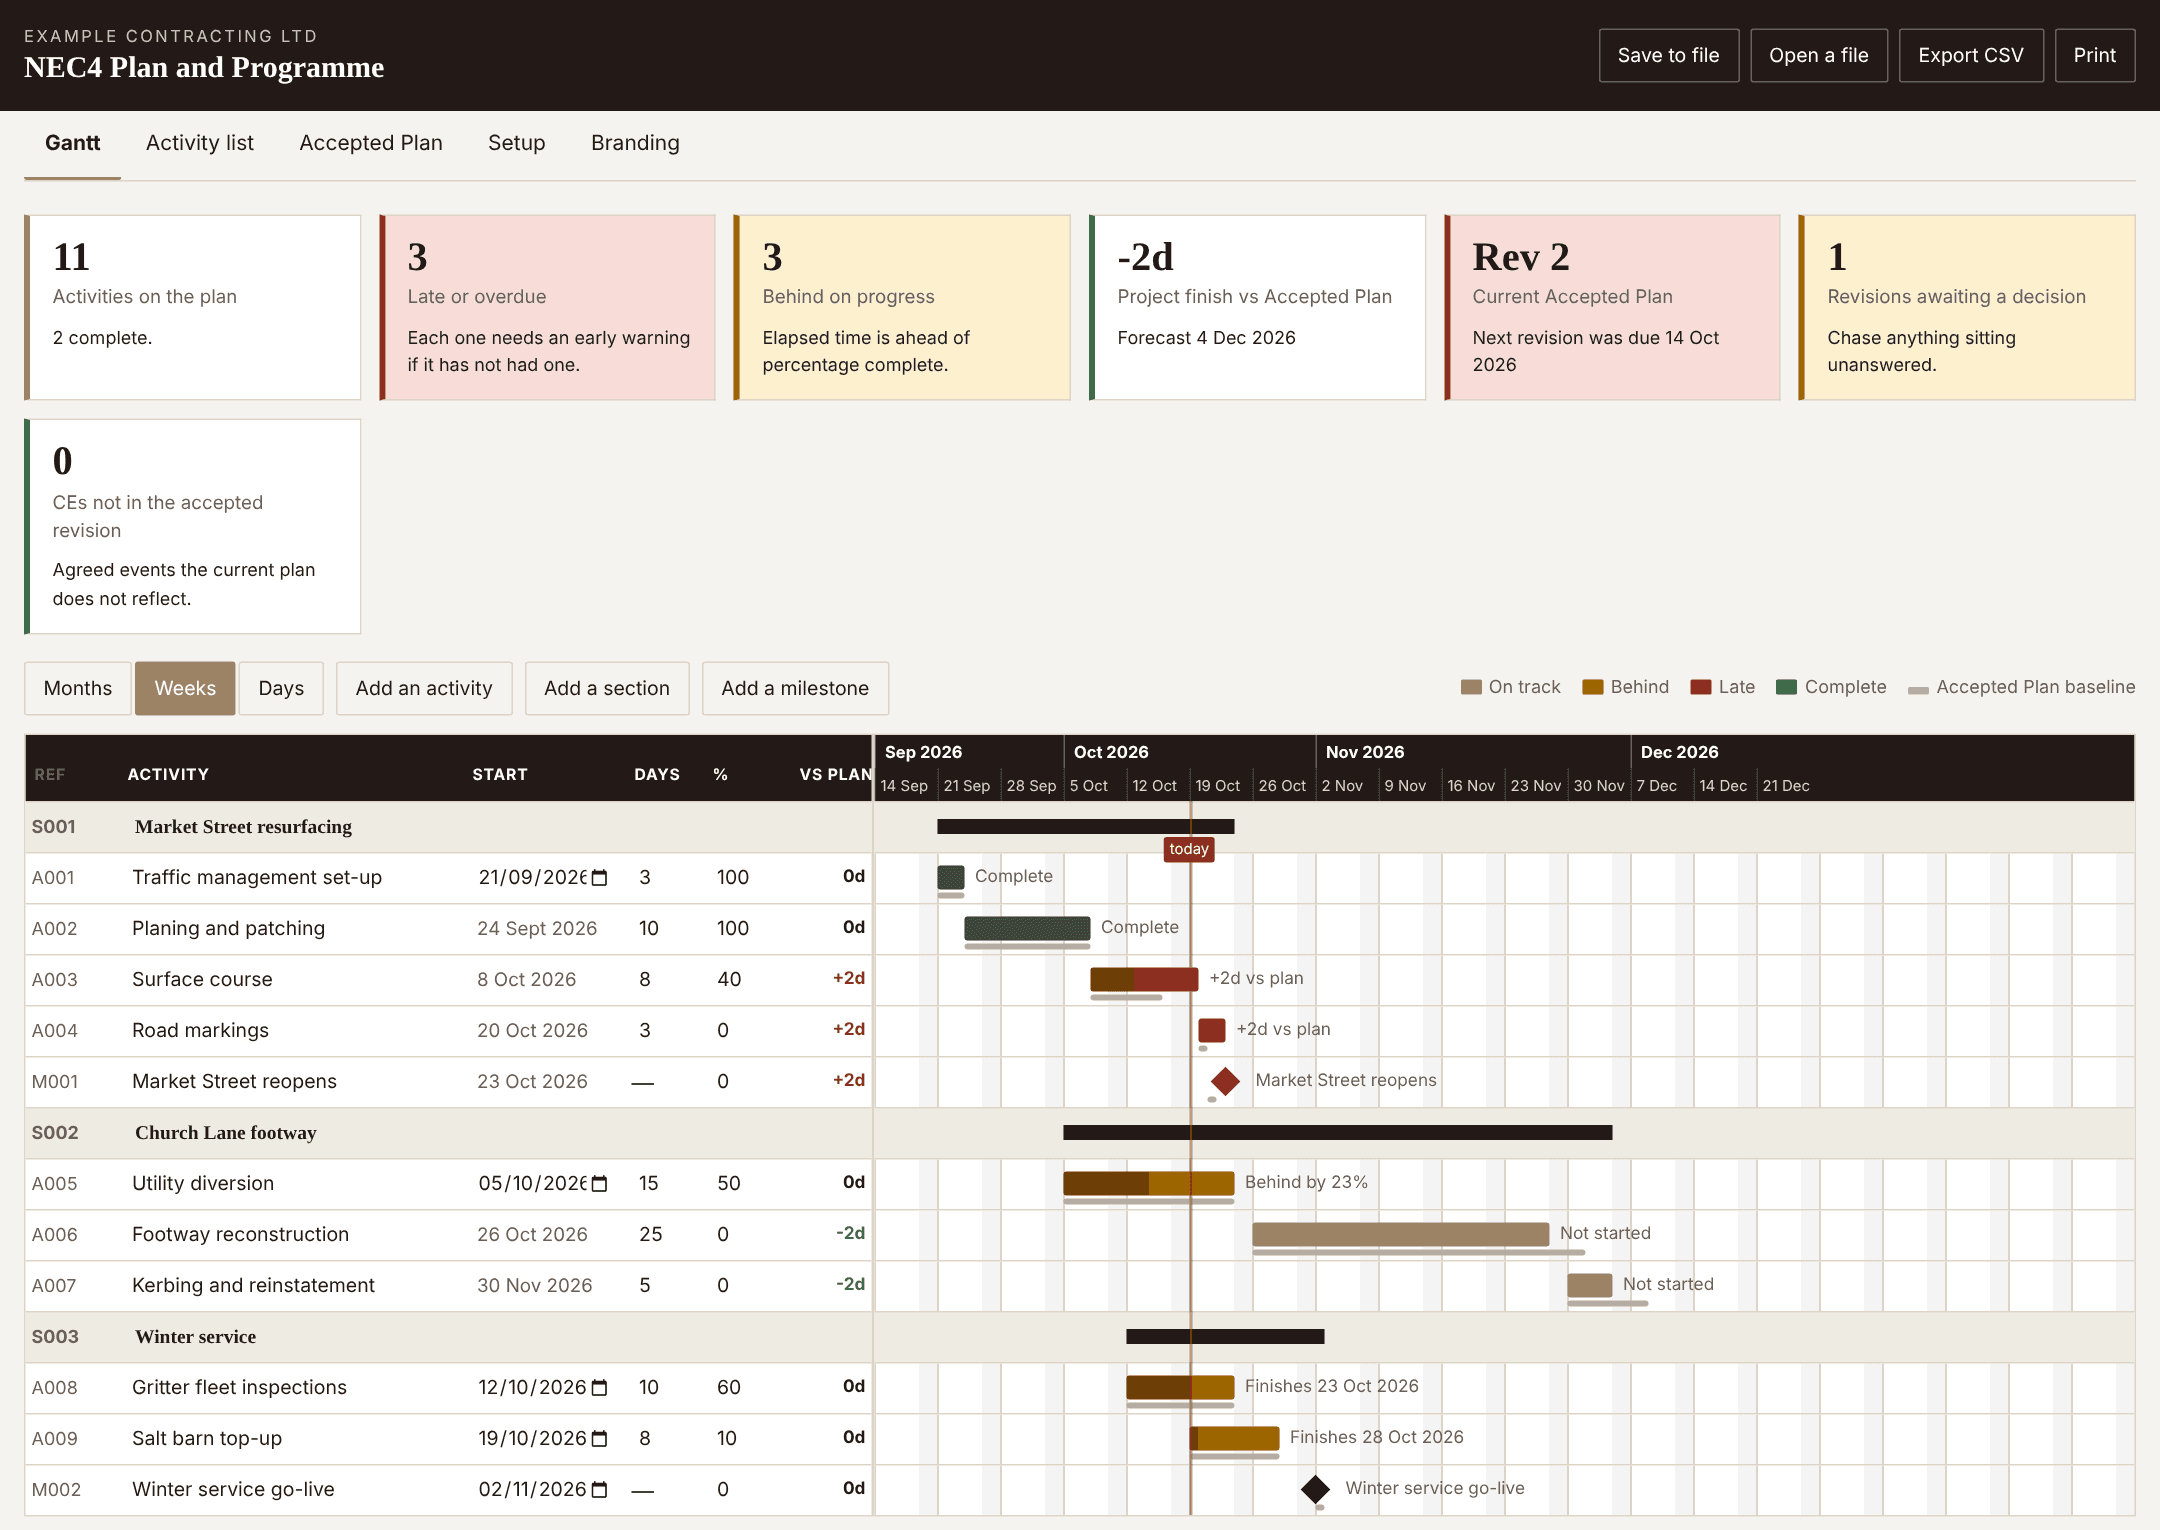Screen dimensions: 2160x1530
Task: Click the Surface course Gantt bar
Action: pyautogui.click(x=1144, y=979)
